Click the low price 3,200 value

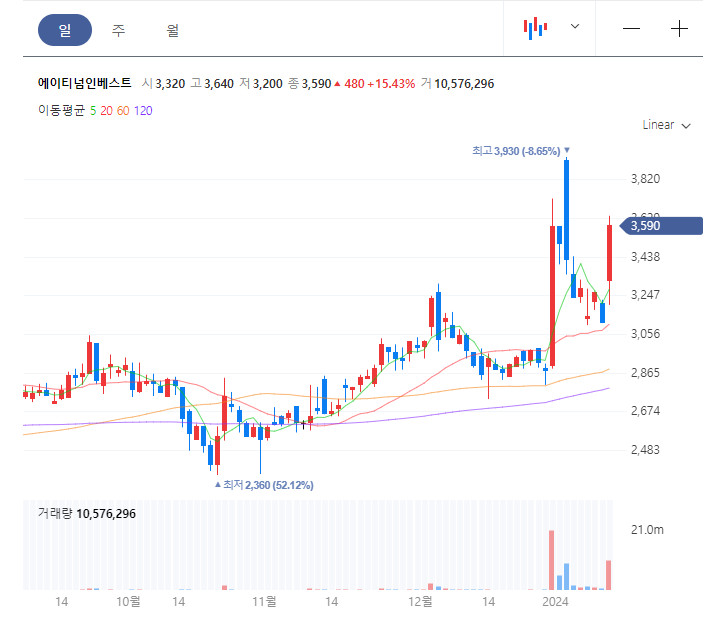[267, 84]
